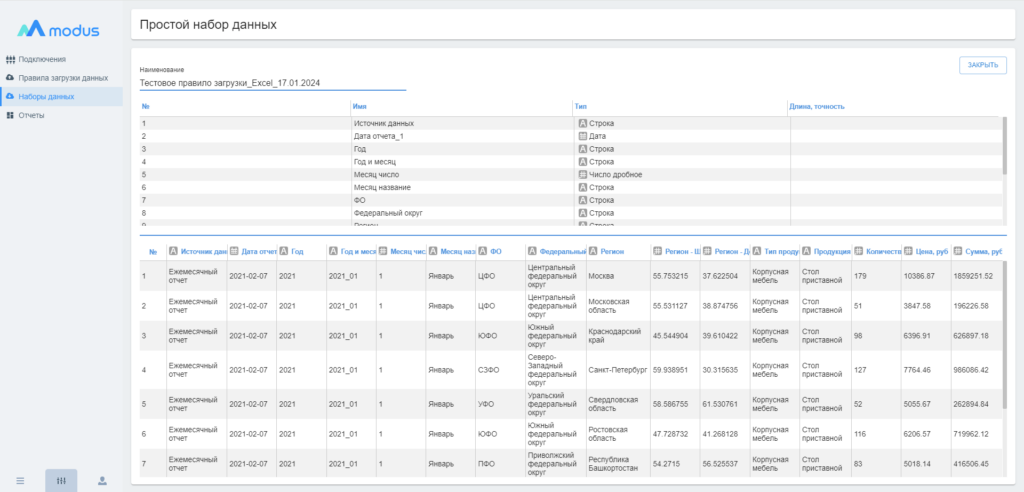Click the number icon in Сумма, руб column header
The image size is (1024, 492).
(x=957, y=251)
